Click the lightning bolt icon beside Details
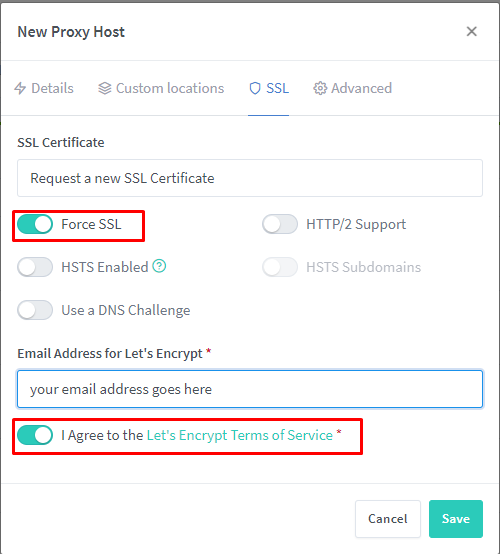This screenshot has height=554, width=500. pos(20,88)
